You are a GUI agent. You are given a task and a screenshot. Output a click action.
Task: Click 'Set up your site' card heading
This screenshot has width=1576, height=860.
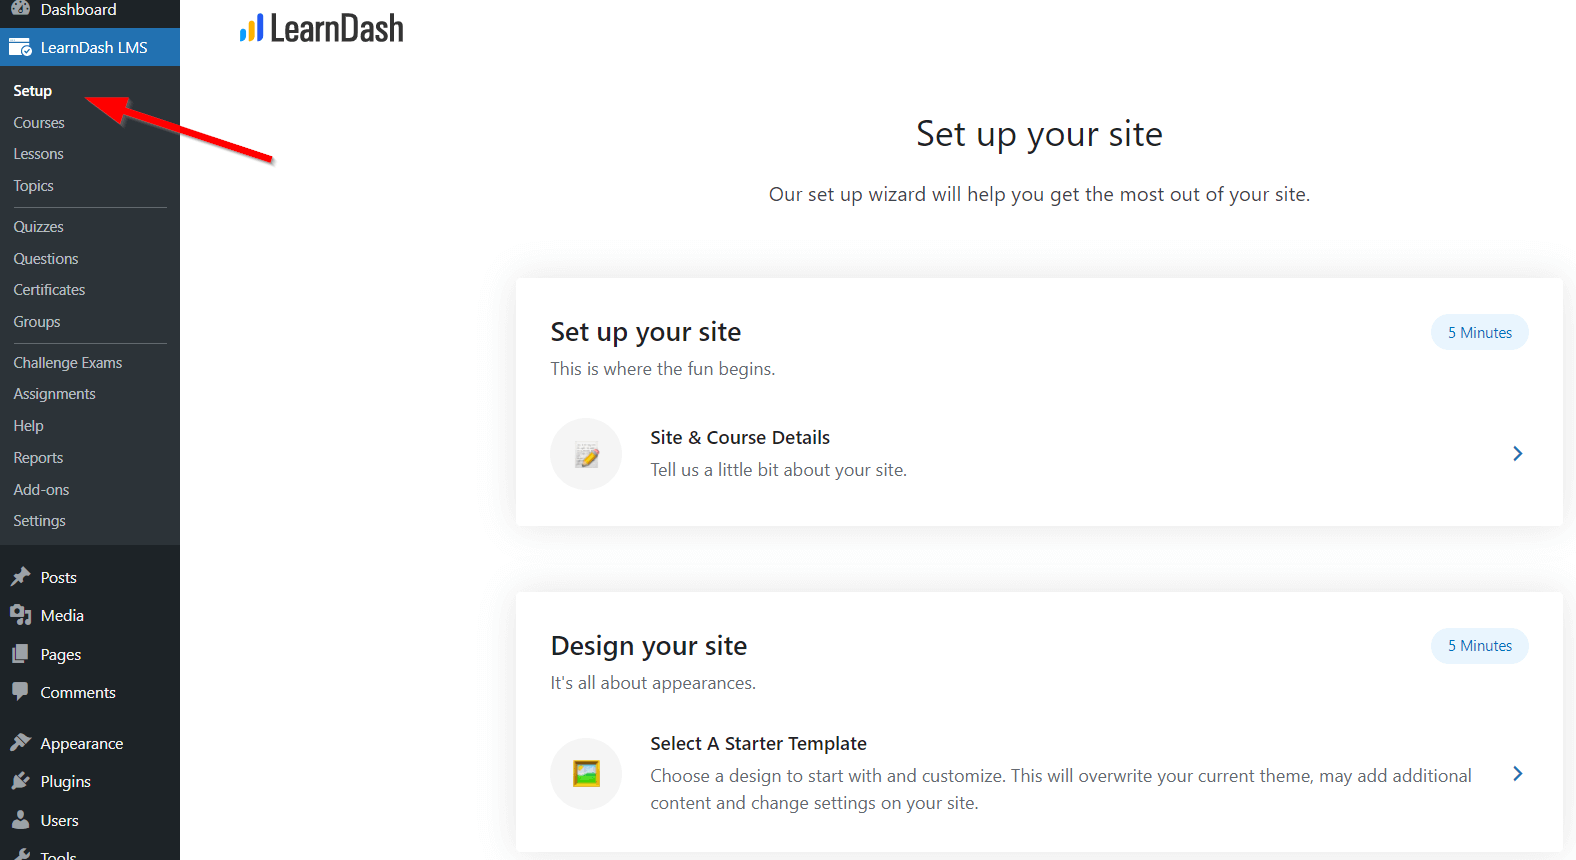(x=646, y=332)
